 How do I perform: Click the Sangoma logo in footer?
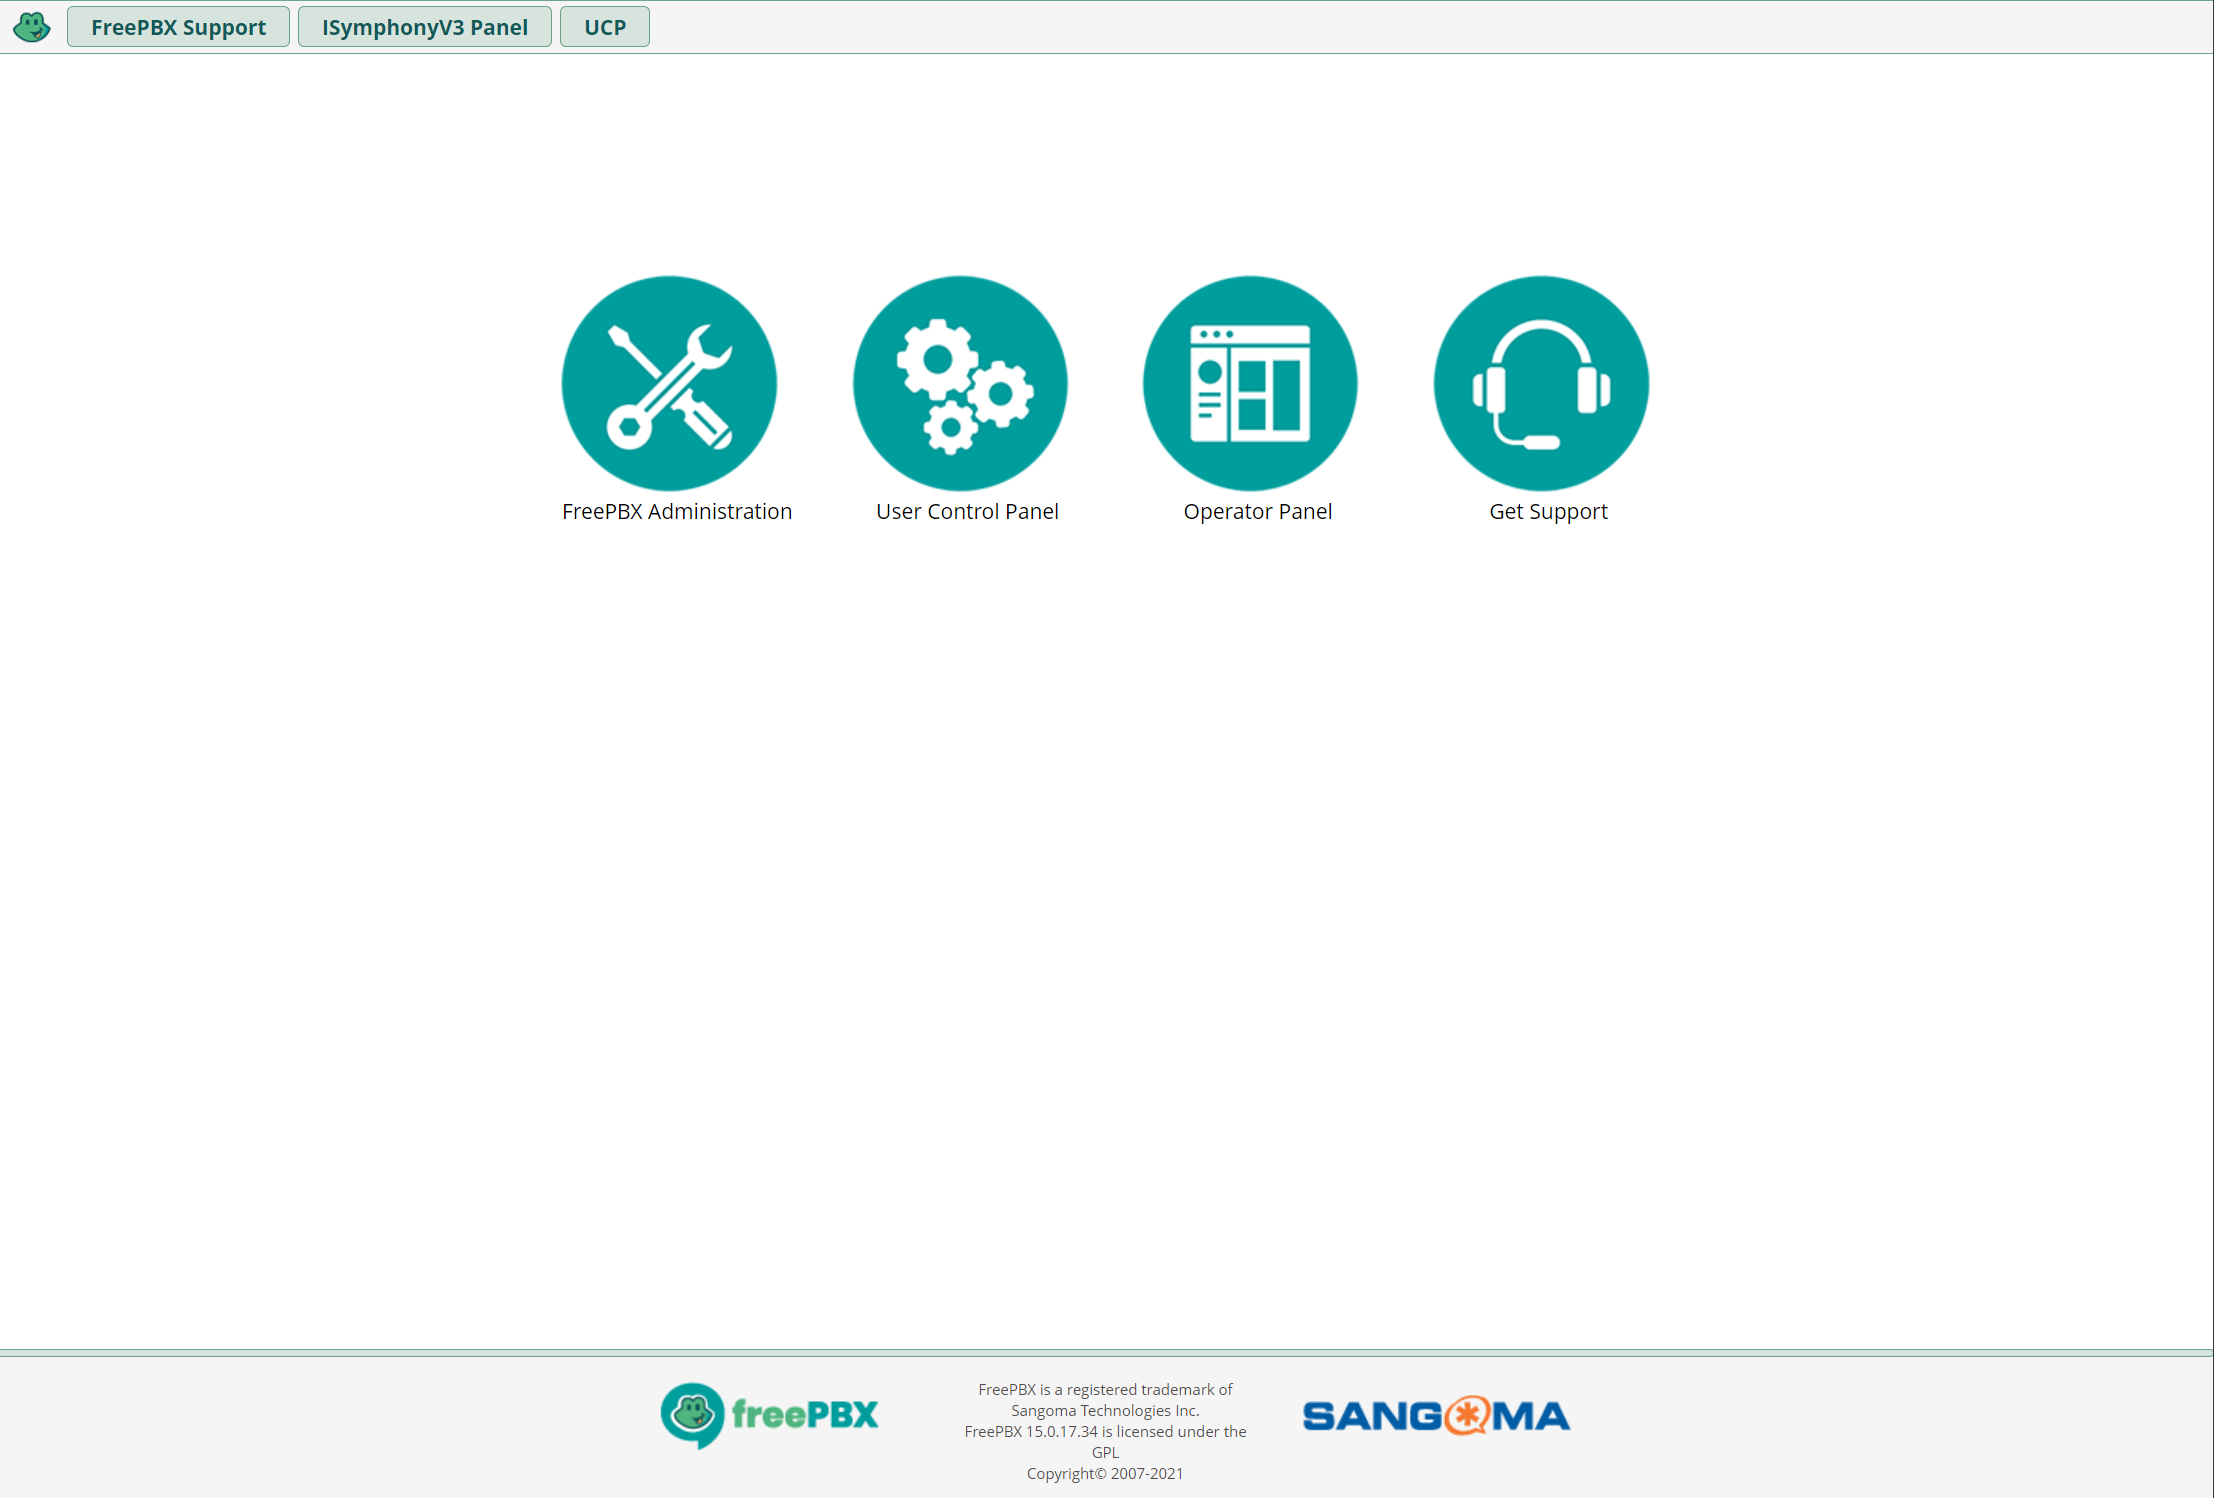[x=1435, y=1416]
